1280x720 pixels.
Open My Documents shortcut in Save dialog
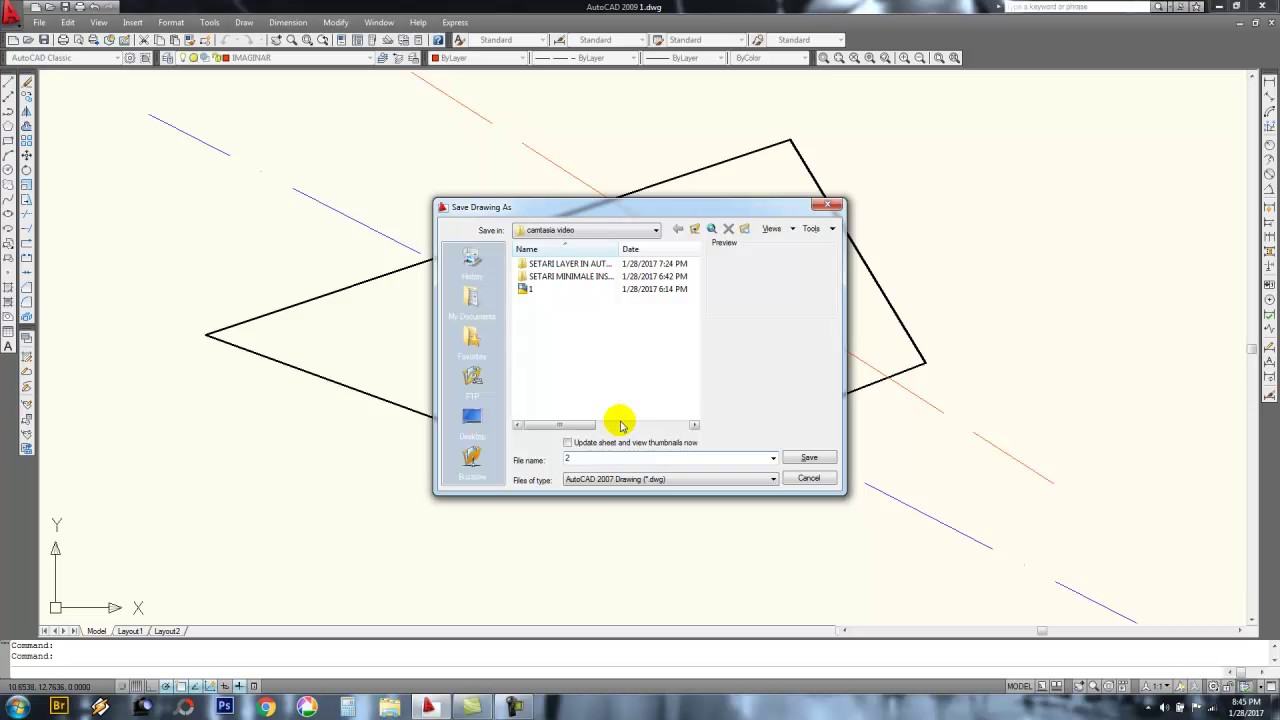[472, 305]
